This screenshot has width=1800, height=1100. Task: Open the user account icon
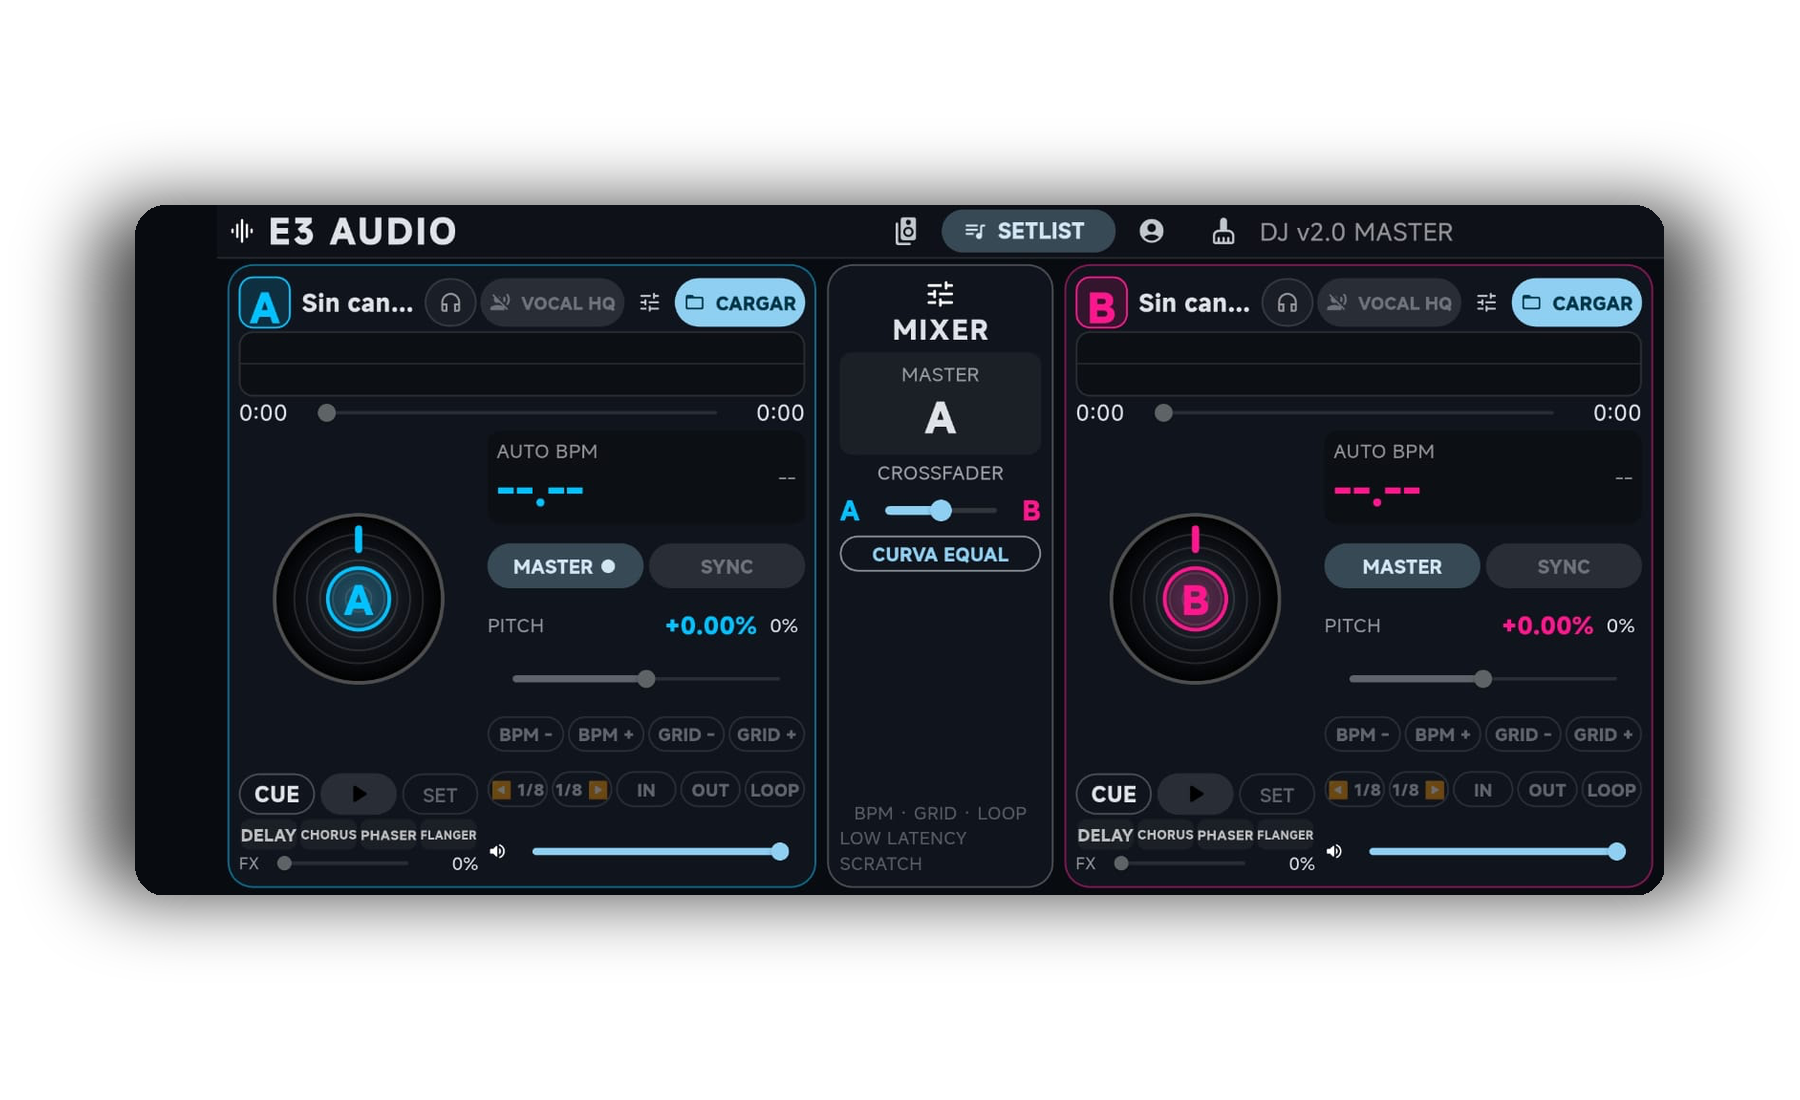(x=1151, y=231)
